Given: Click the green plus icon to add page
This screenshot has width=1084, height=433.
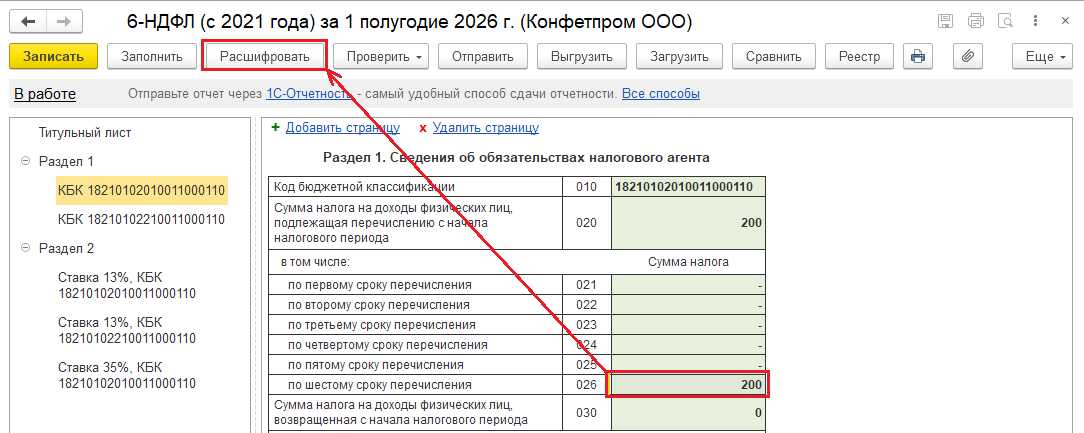Looking at the screenshot, I should pyautogui.click(x=276, y=127).
